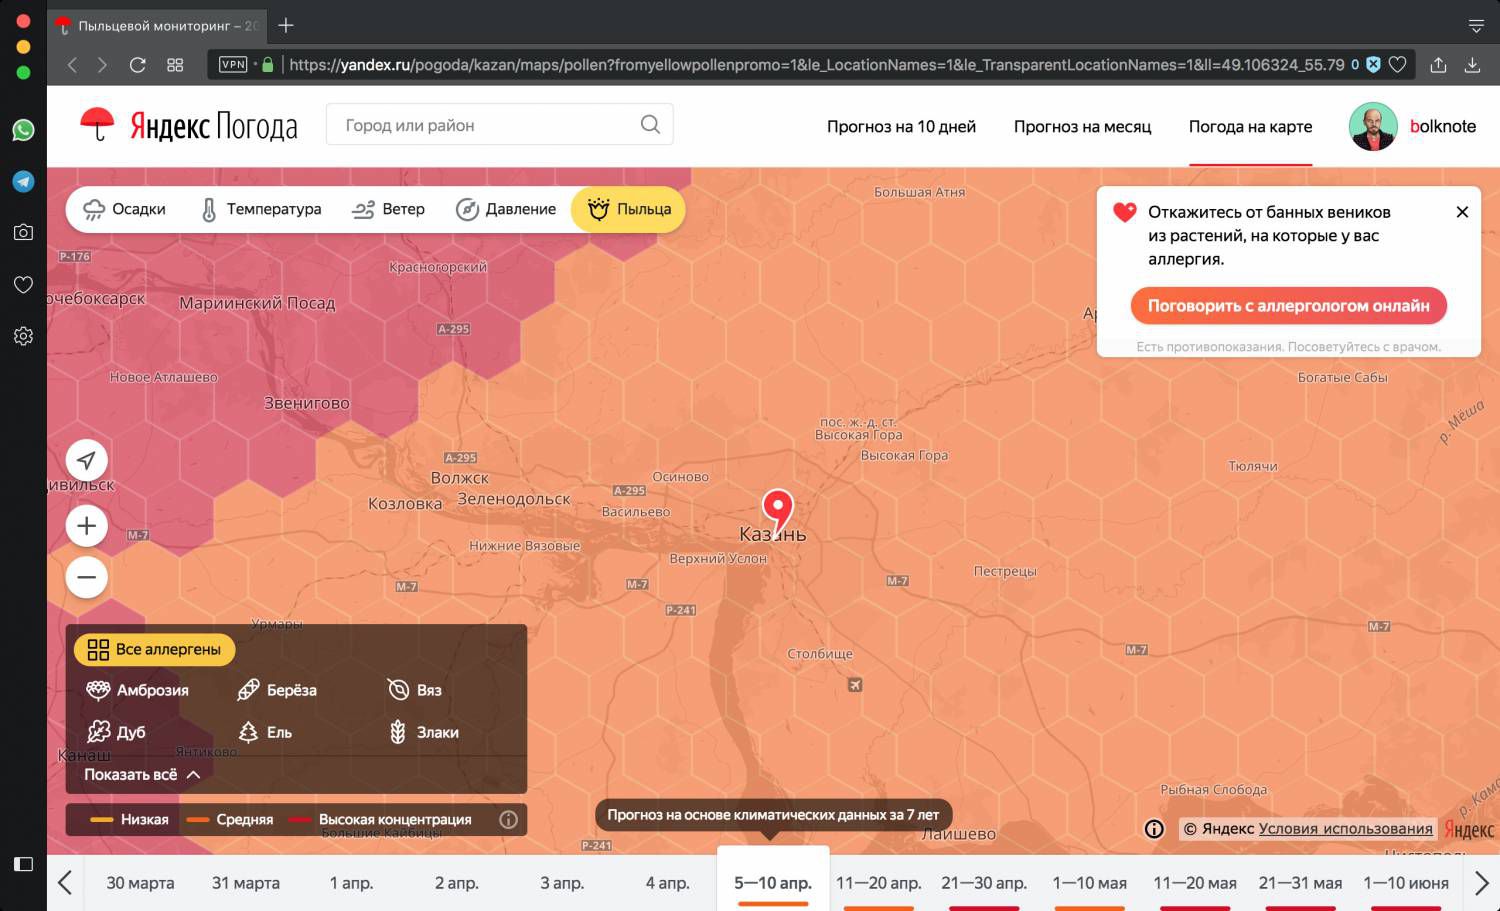This screenshot has height=911, width=1500.
Task: Switch map layer to Давление
Action: [506, 209]
